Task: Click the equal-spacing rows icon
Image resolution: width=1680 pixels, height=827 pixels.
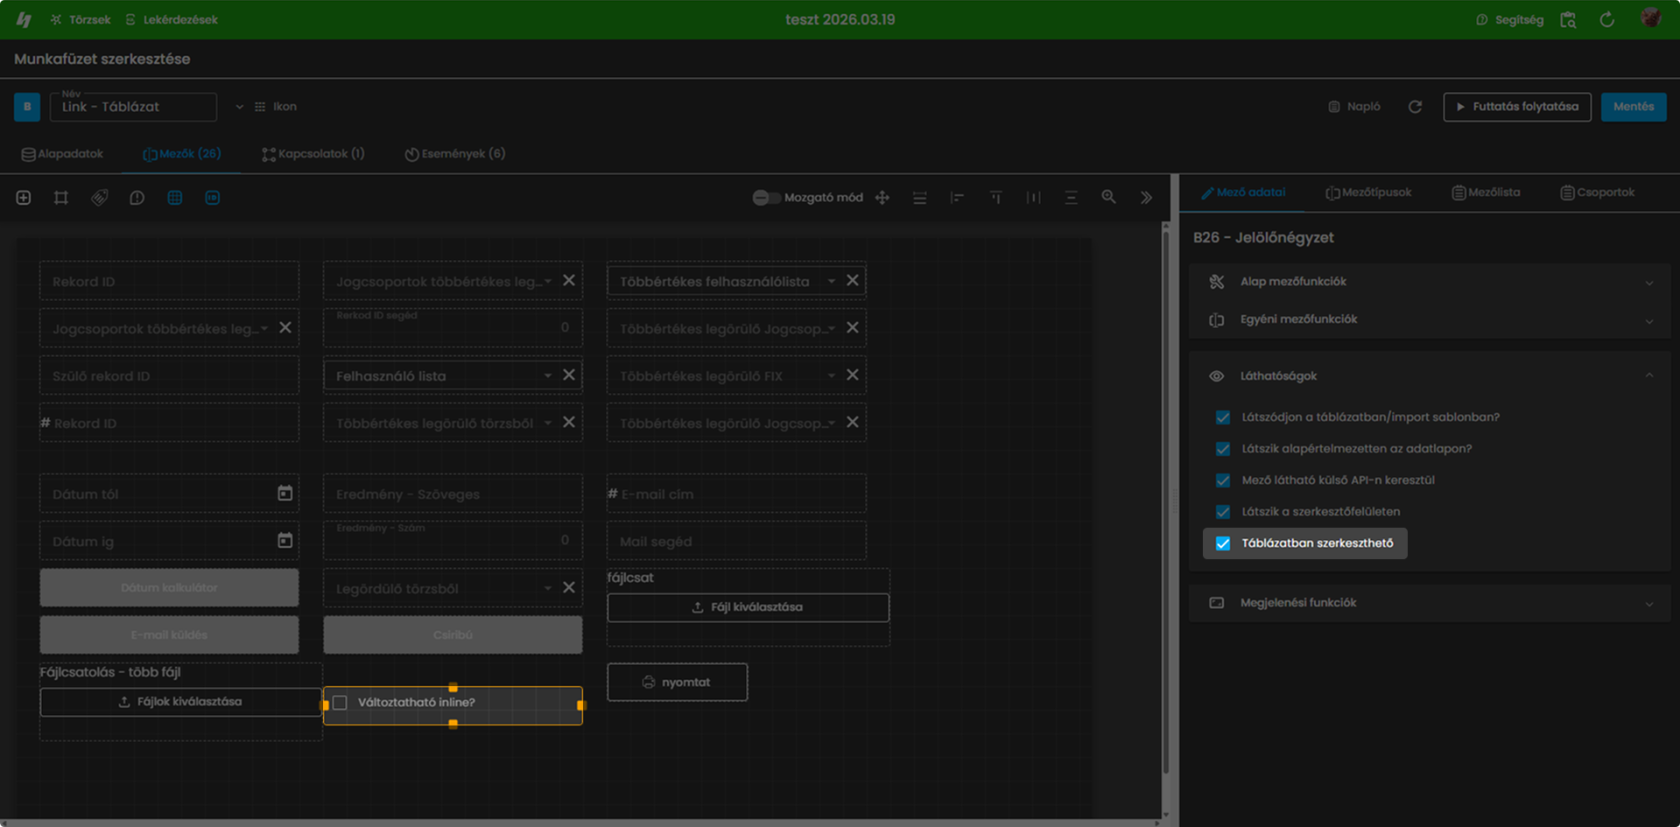Action: tap(920, 198)
